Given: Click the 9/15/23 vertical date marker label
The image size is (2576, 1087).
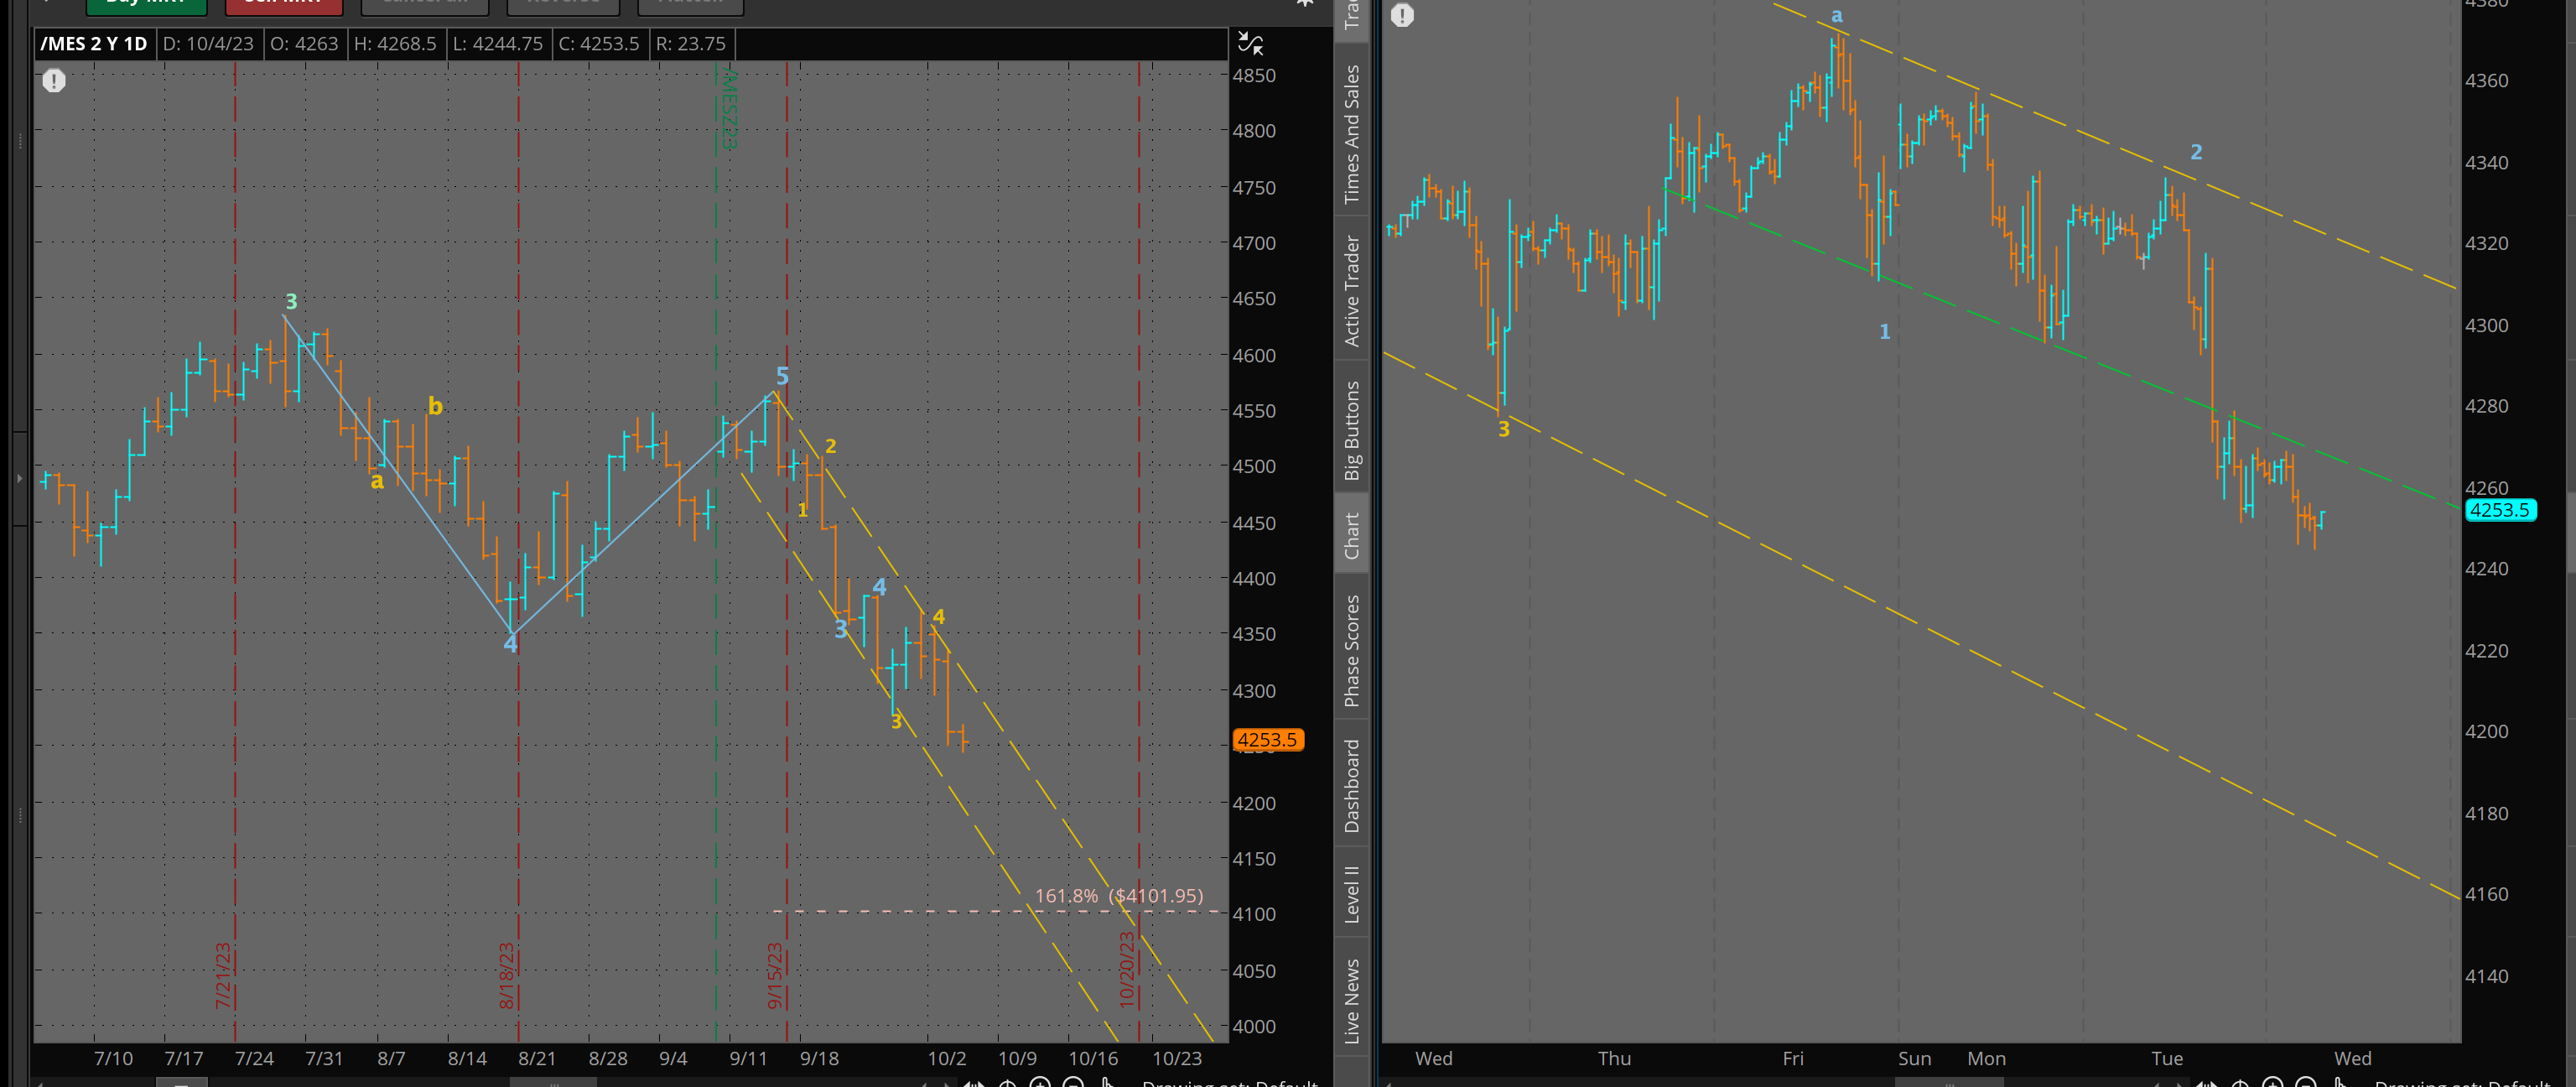Looking at the screenshot, I should tap(774, 975).
